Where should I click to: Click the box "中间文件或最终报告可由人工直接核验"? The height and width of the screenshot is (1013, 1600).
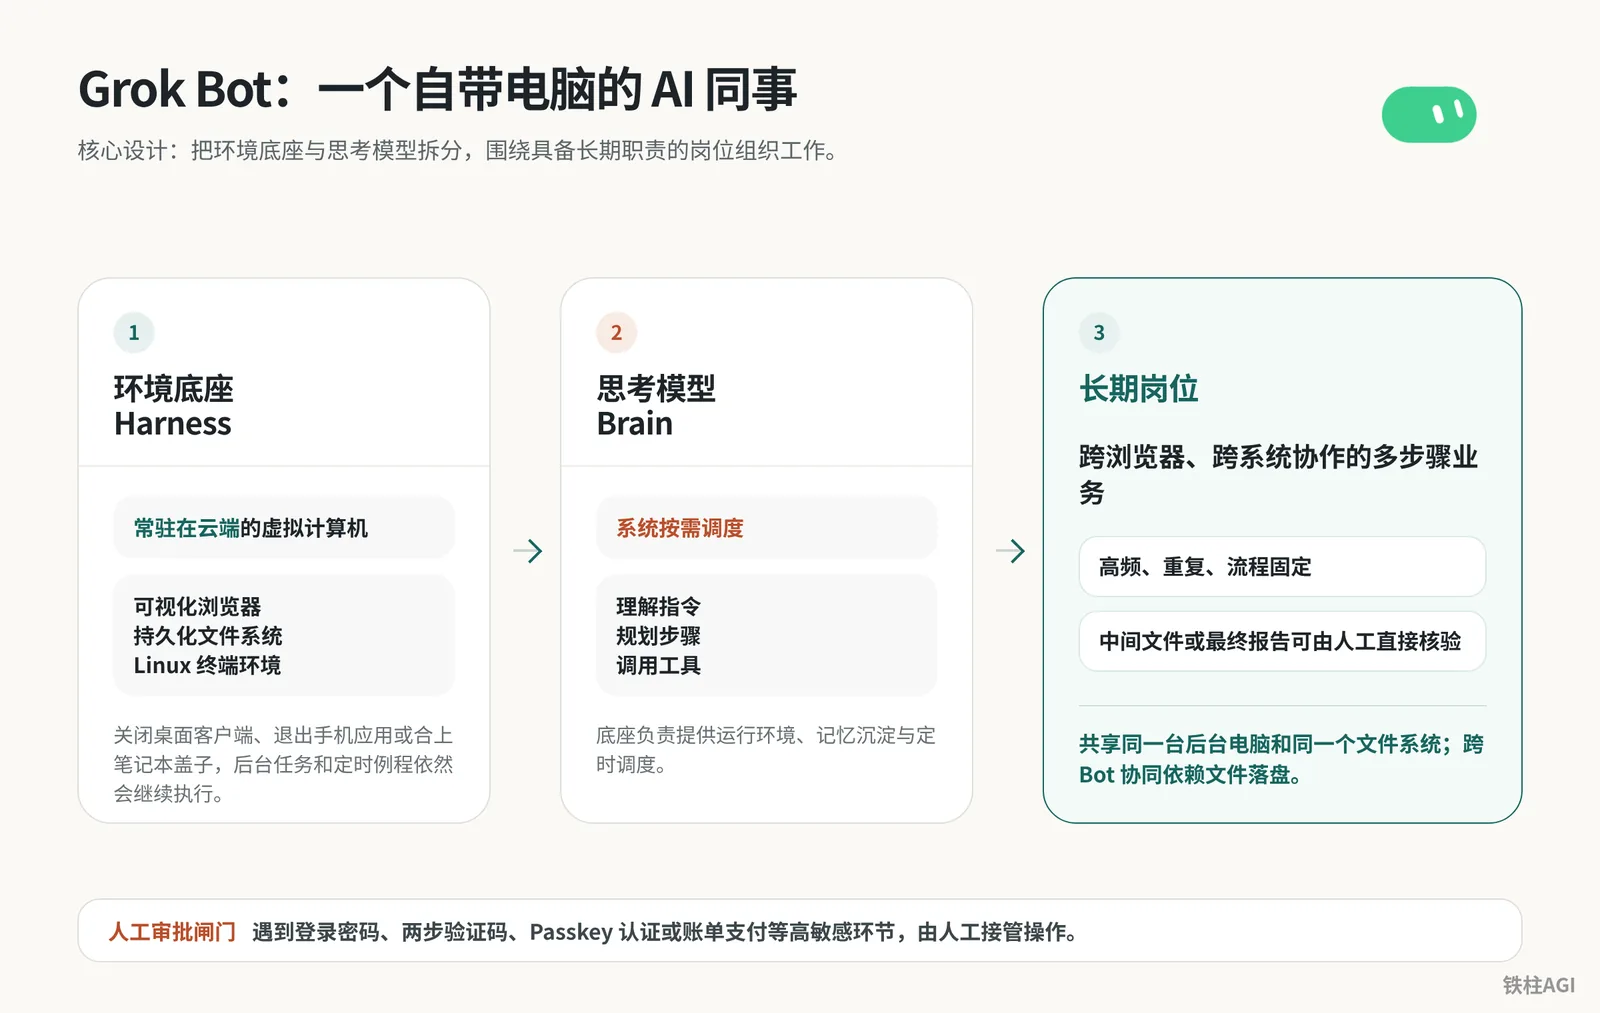[x=1282, y=641]
